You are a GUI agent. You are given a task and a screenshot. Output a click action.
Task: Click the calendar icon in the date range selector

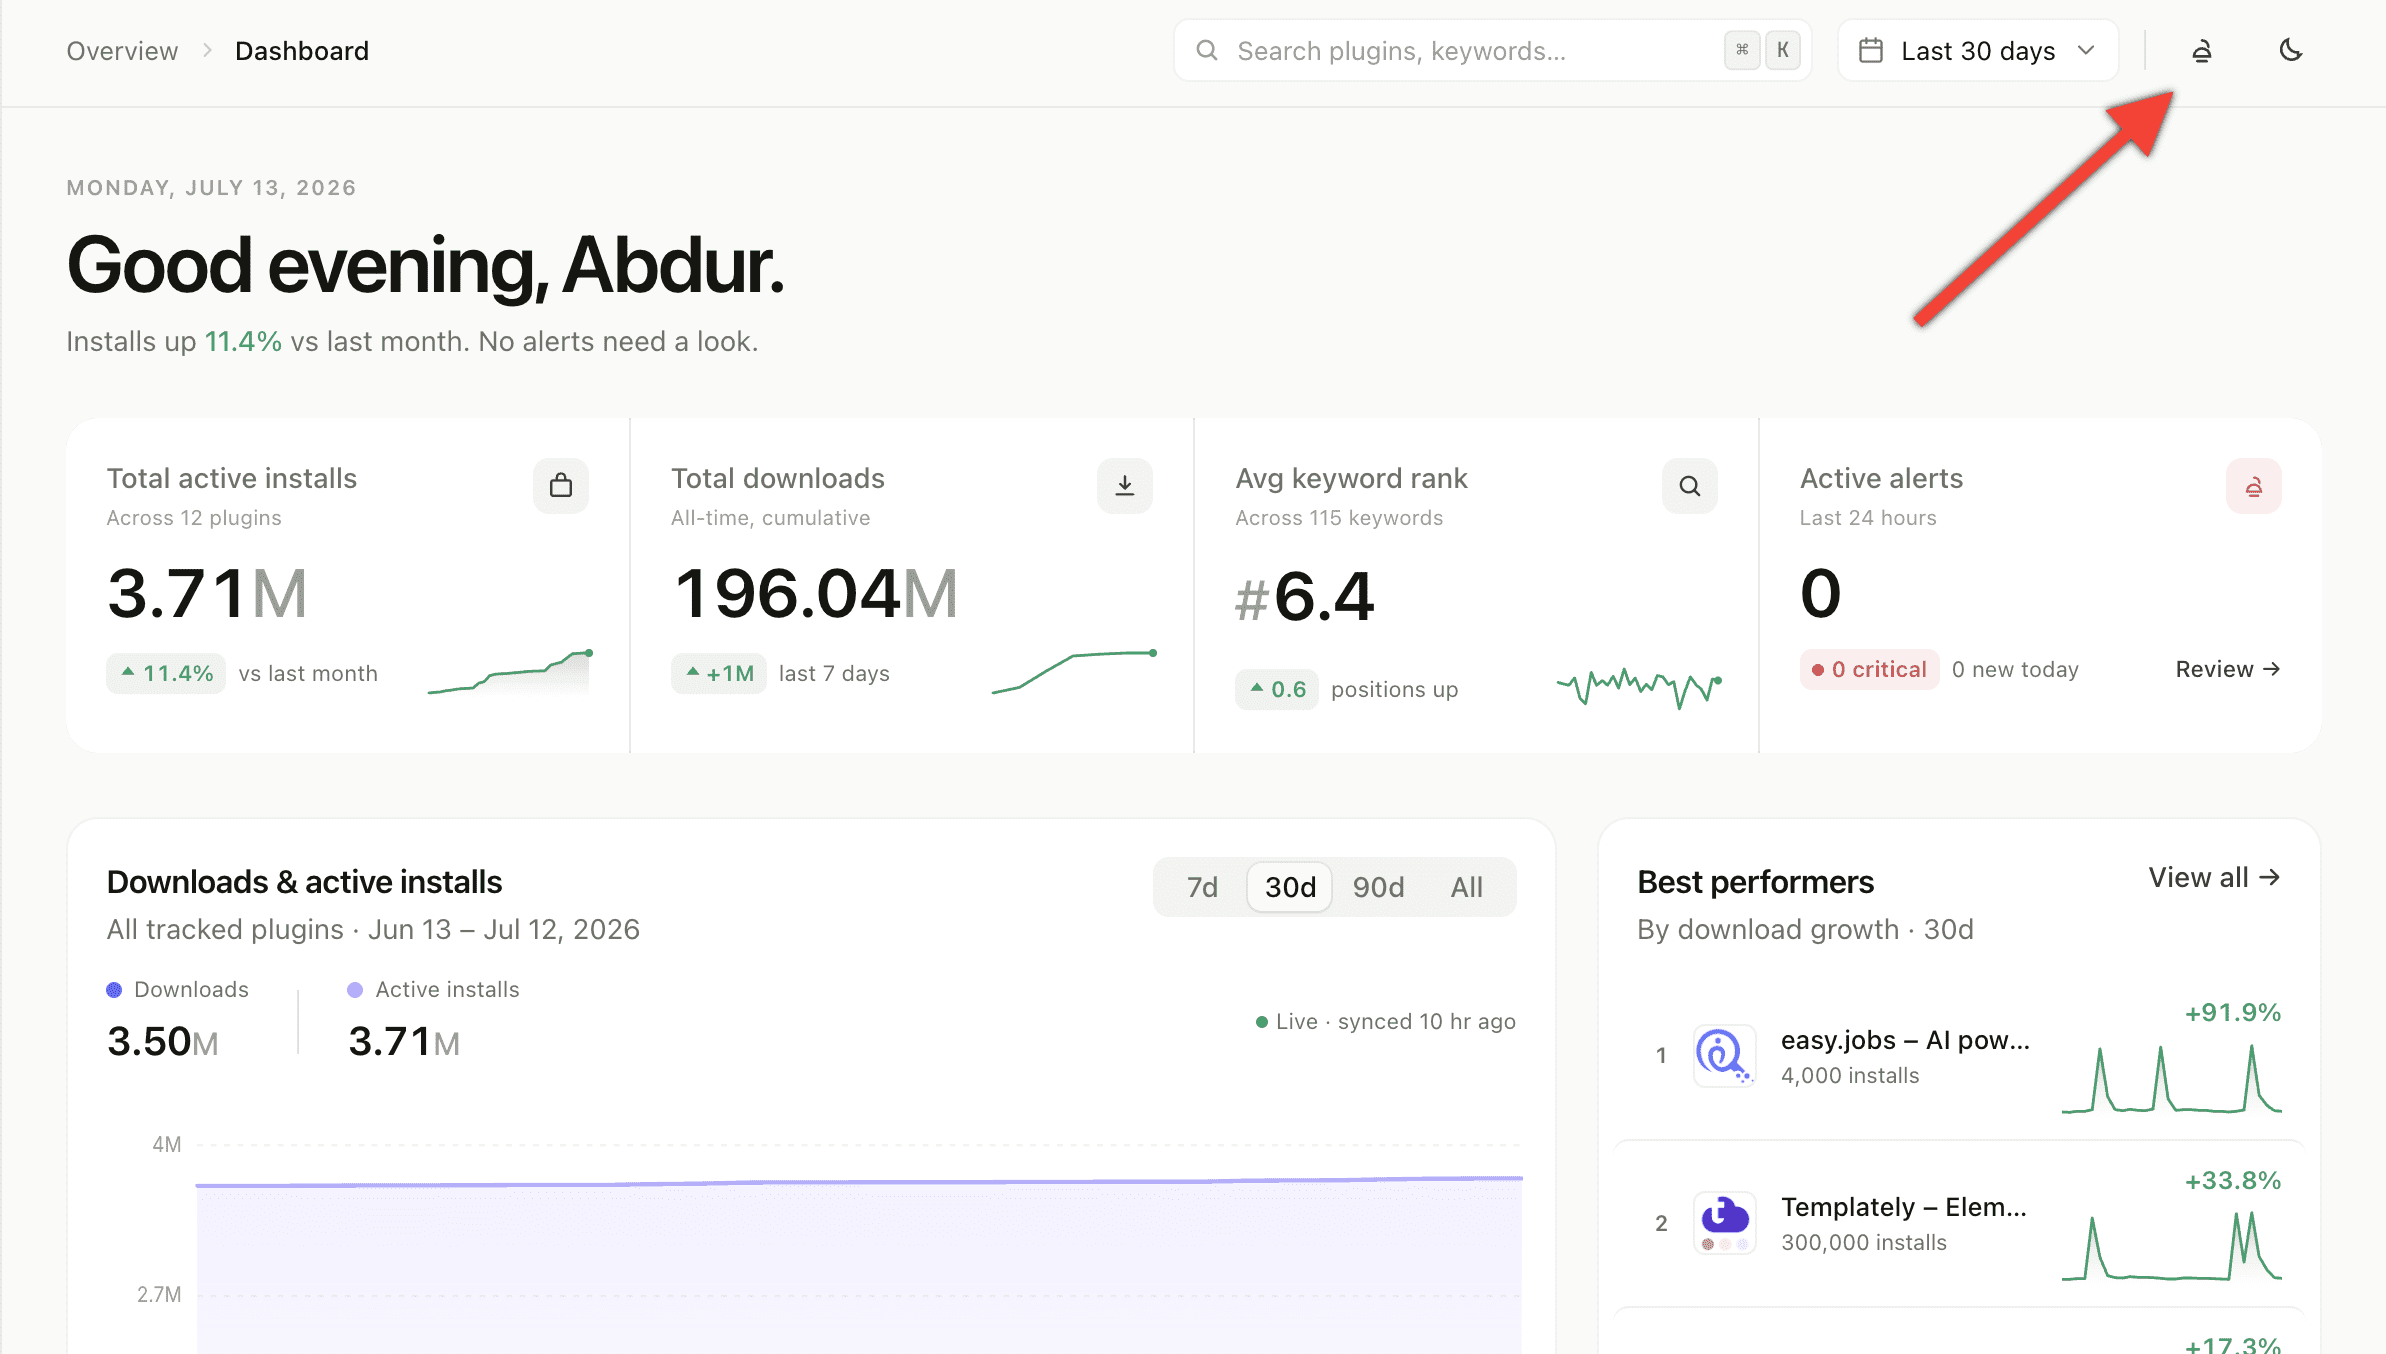[x=1871, y=51]
